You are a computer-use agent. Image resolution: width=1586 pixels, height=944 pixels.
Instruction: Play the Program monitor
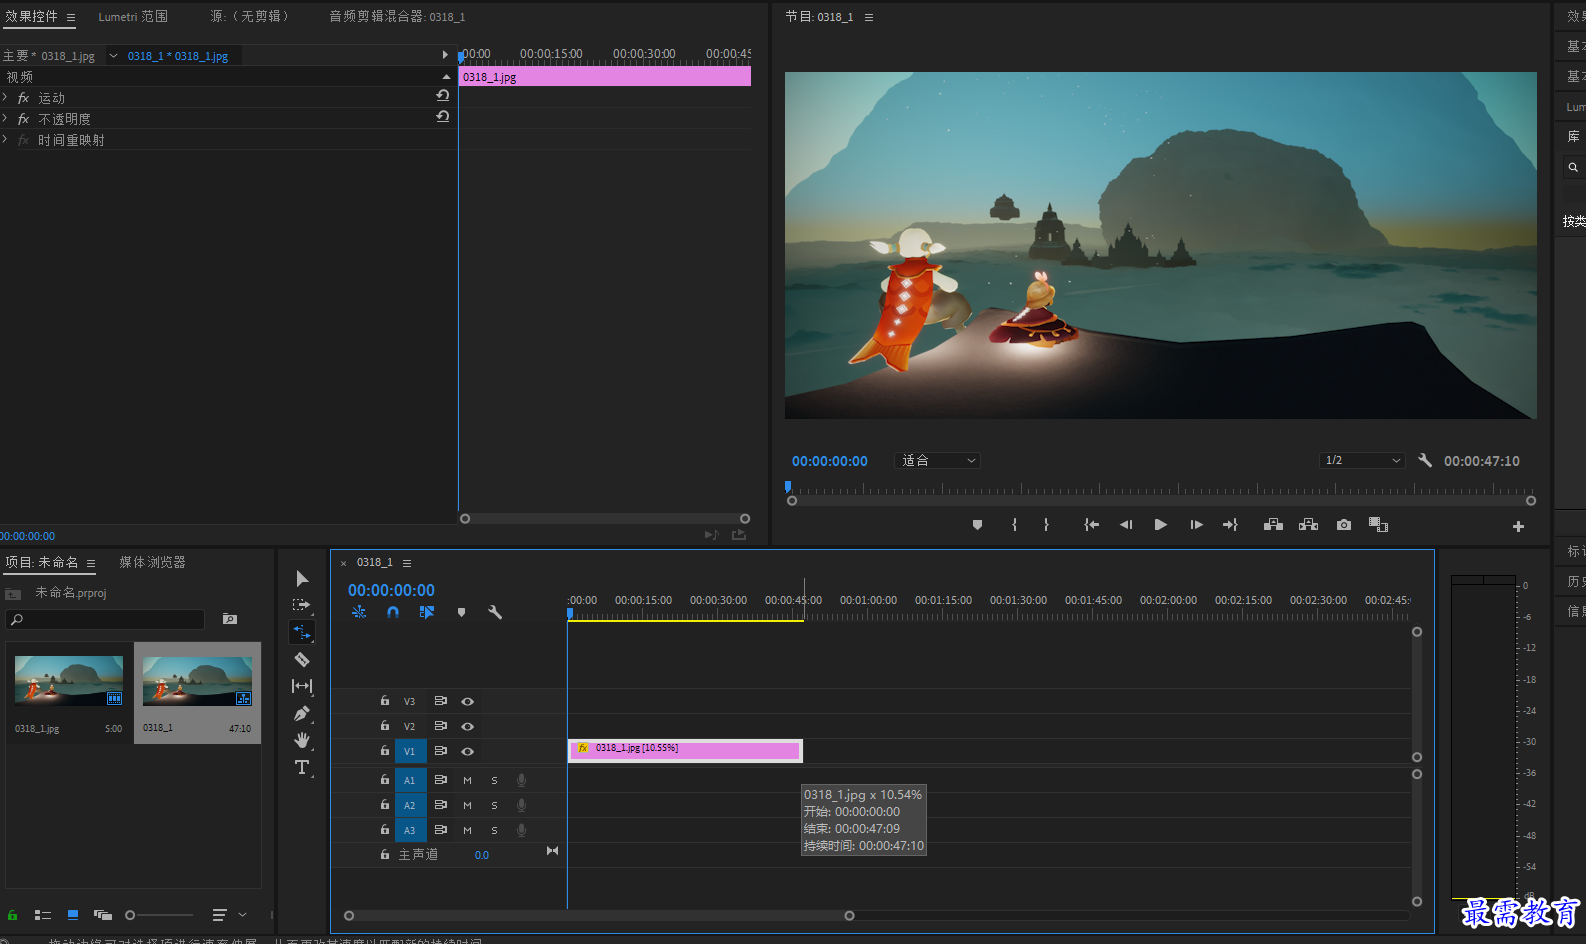coord(1160,525)
